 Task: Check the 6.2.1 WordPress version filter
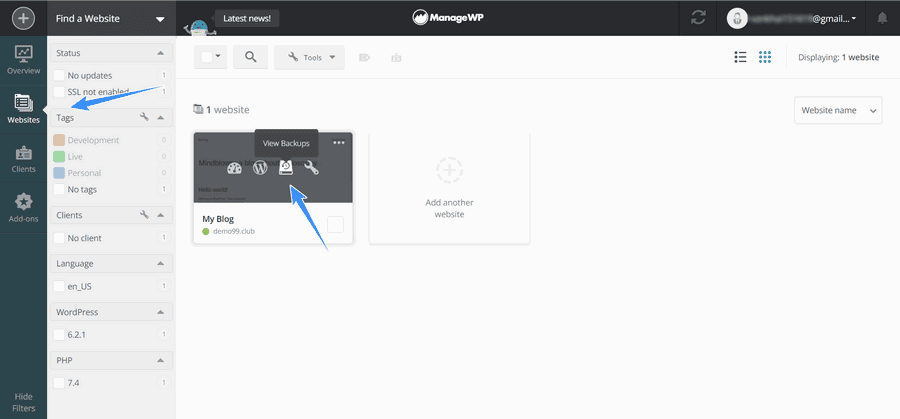[59, 334]
